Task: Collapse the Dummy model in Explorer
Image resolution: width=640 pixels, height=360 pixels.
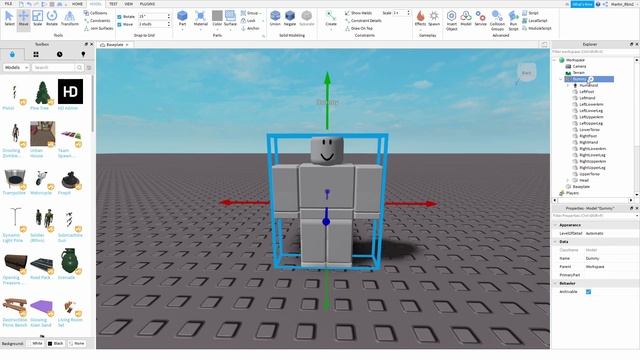Action: (x=561, y=79)
